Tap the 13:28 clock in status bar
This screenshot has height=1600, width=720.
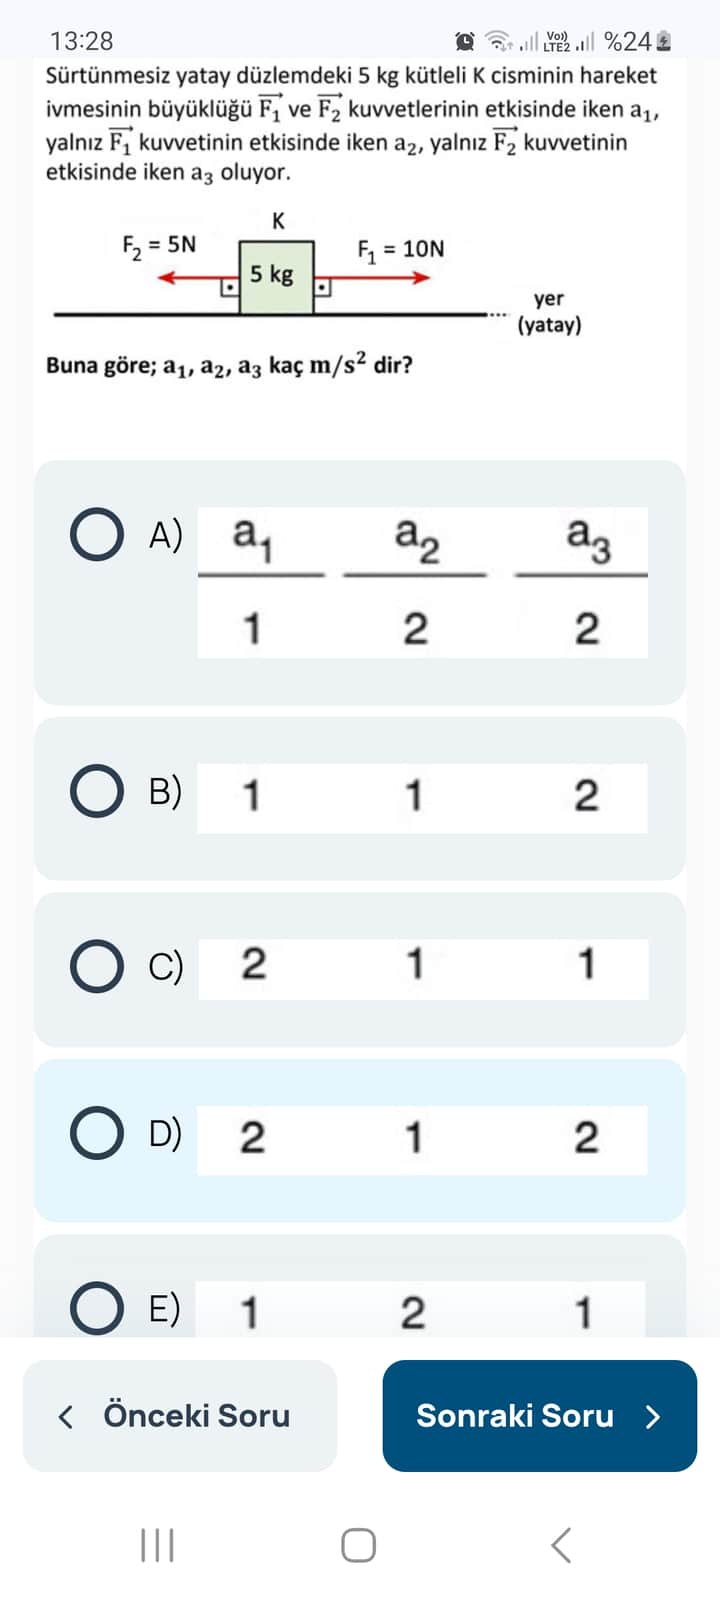click(x=81, y=41)
